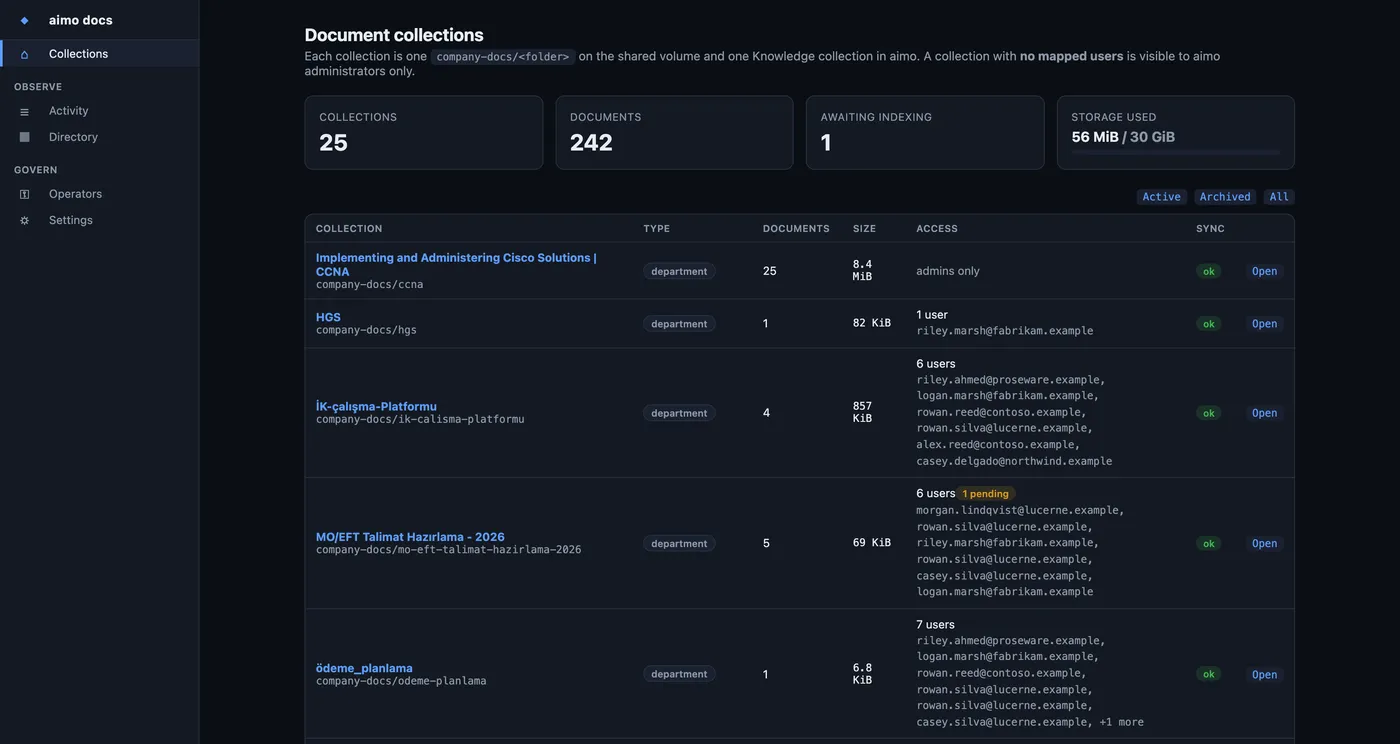Click the company-docs/<folder> code snippet
The width and height of the screenshot is (1400, 744).
[x=503, y=57]
